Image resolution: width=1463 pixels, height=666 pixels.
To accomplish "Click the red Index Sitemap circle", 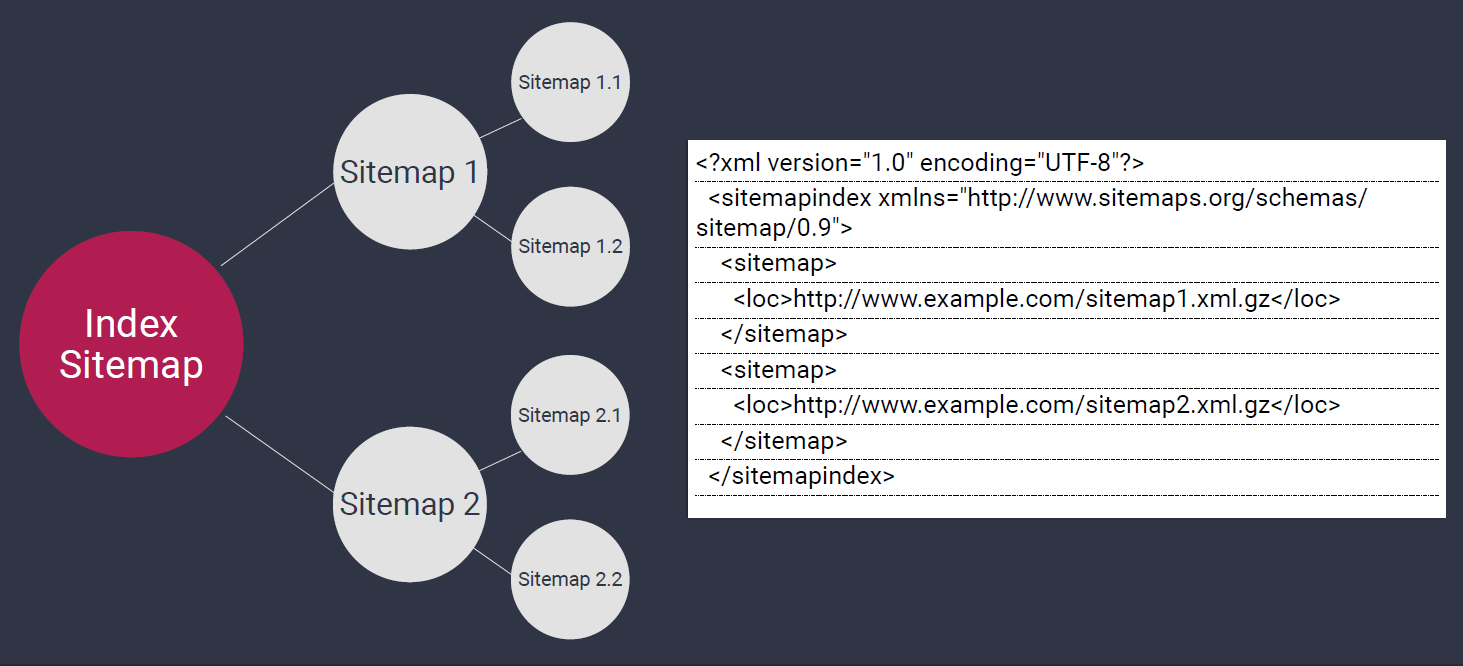I will click(131, 344).
